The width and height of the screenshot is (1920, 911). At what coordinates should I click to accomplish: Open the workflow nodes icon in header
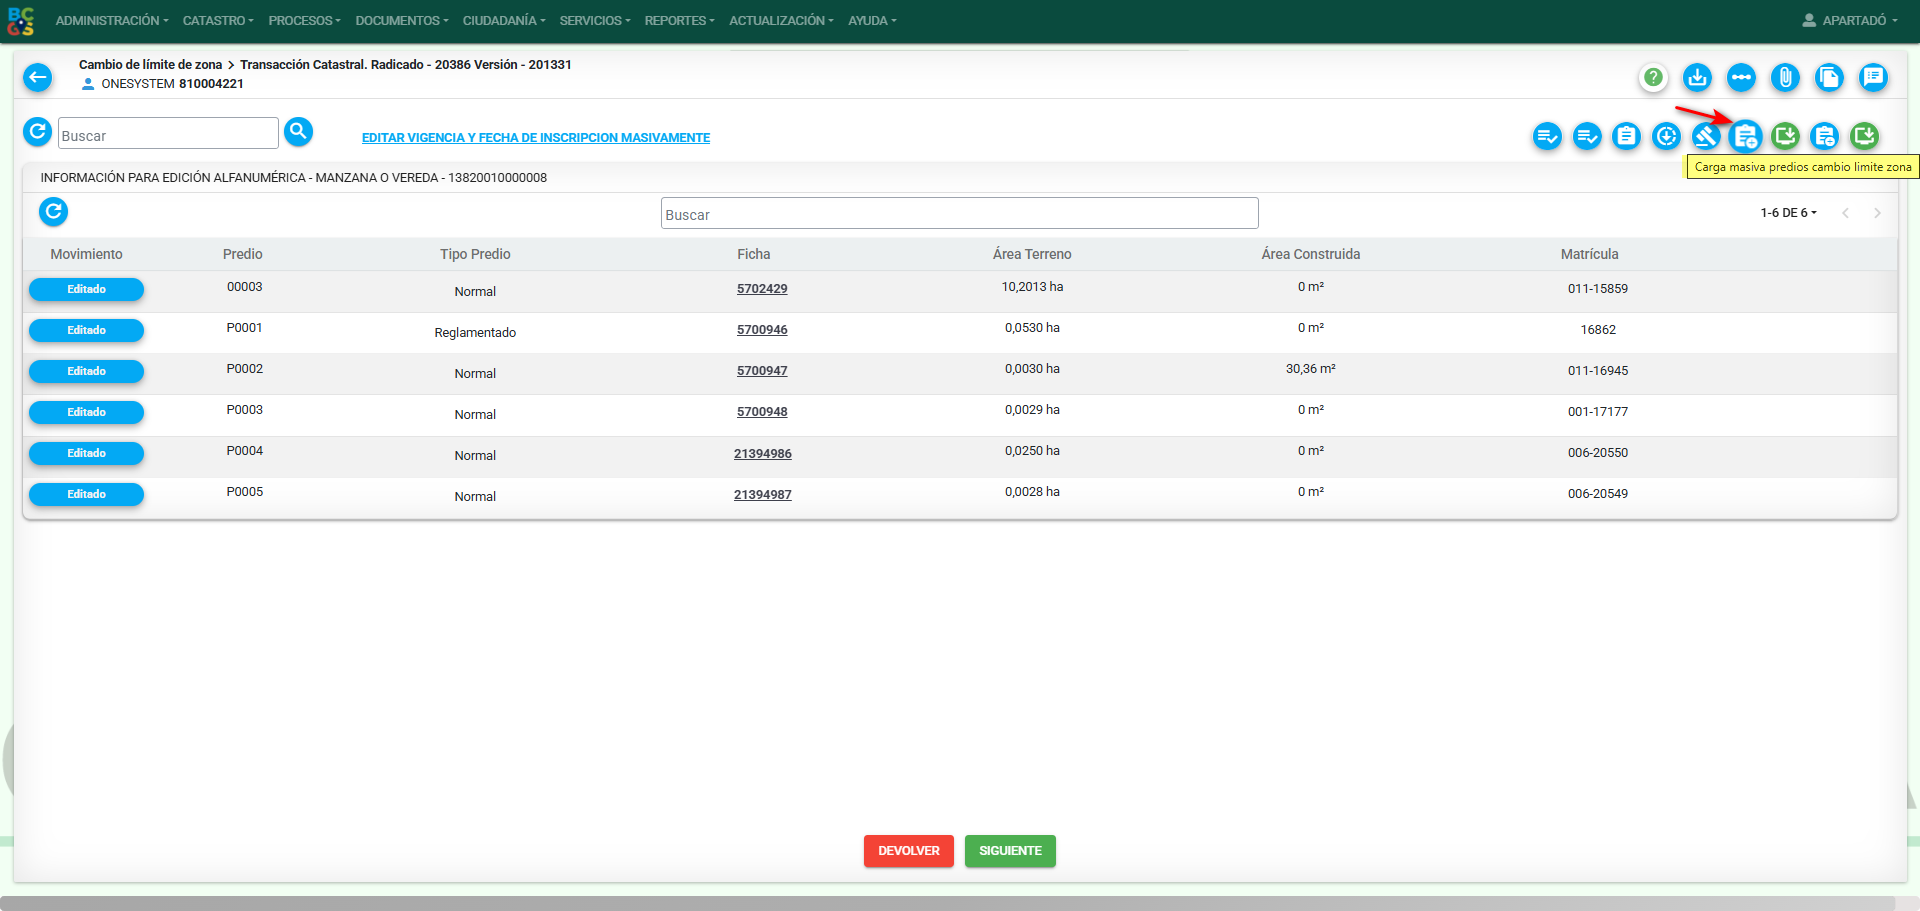pos(1741,77)
